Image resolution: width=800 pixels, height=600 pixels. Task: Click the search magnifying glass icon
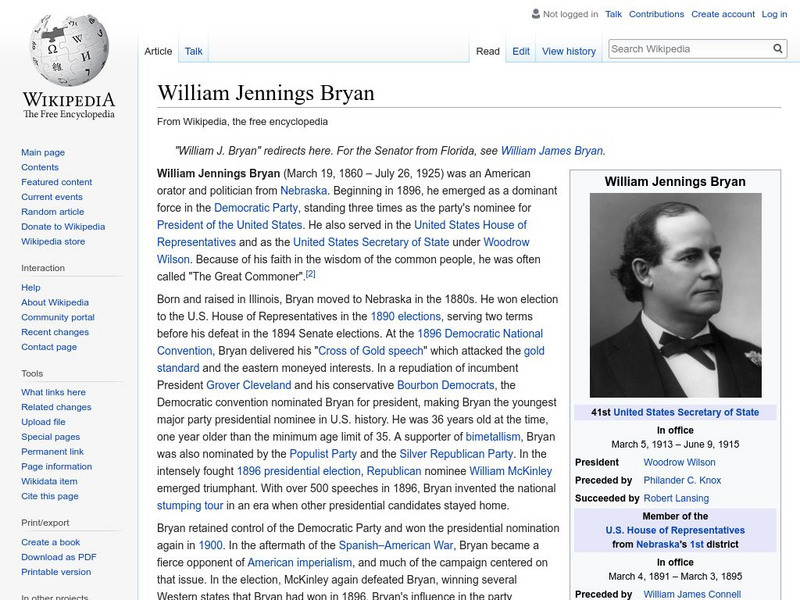pyautogui.click(x=778, y=46)
